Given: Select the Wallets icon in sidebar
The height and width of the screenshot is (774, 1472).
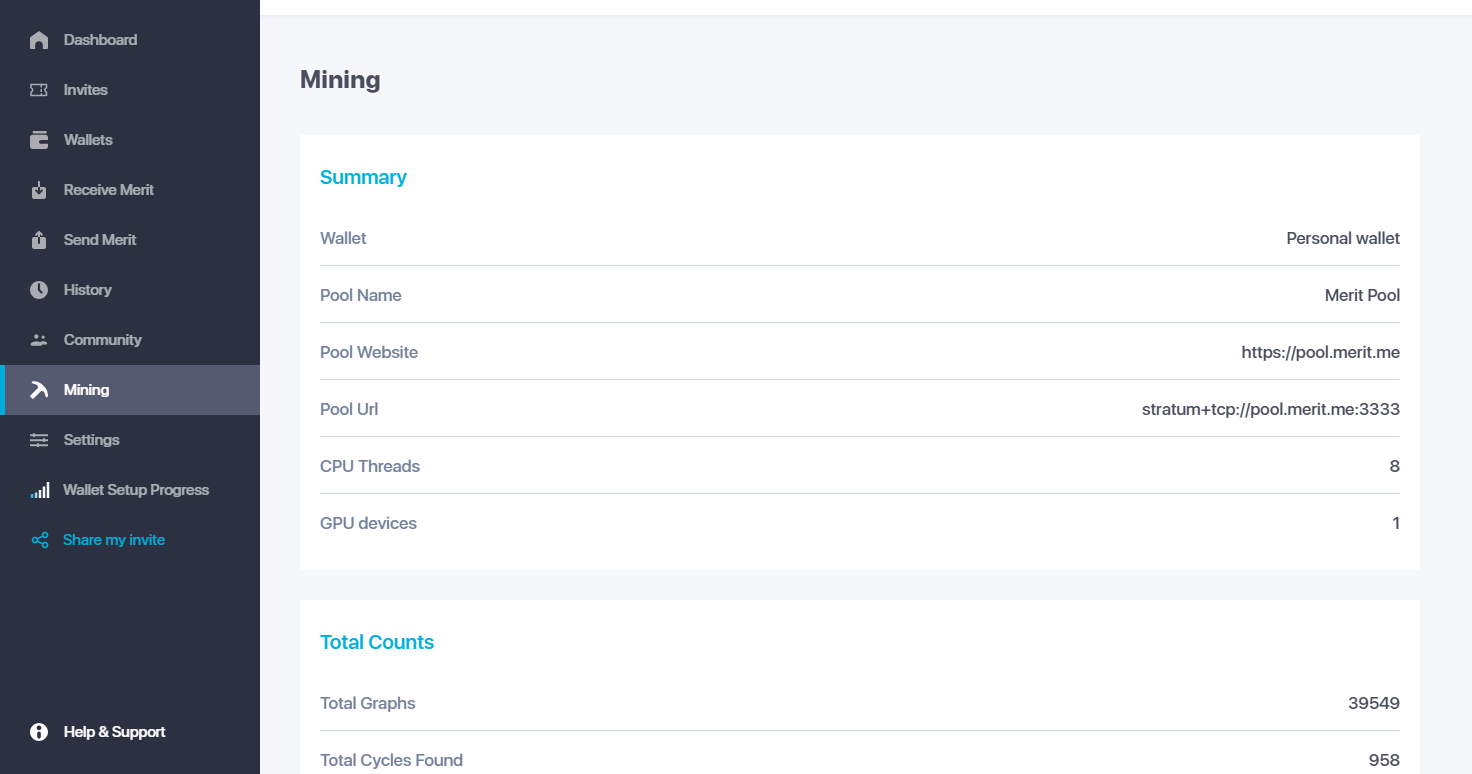Looking at the screenshot, I should click(39, 140).
